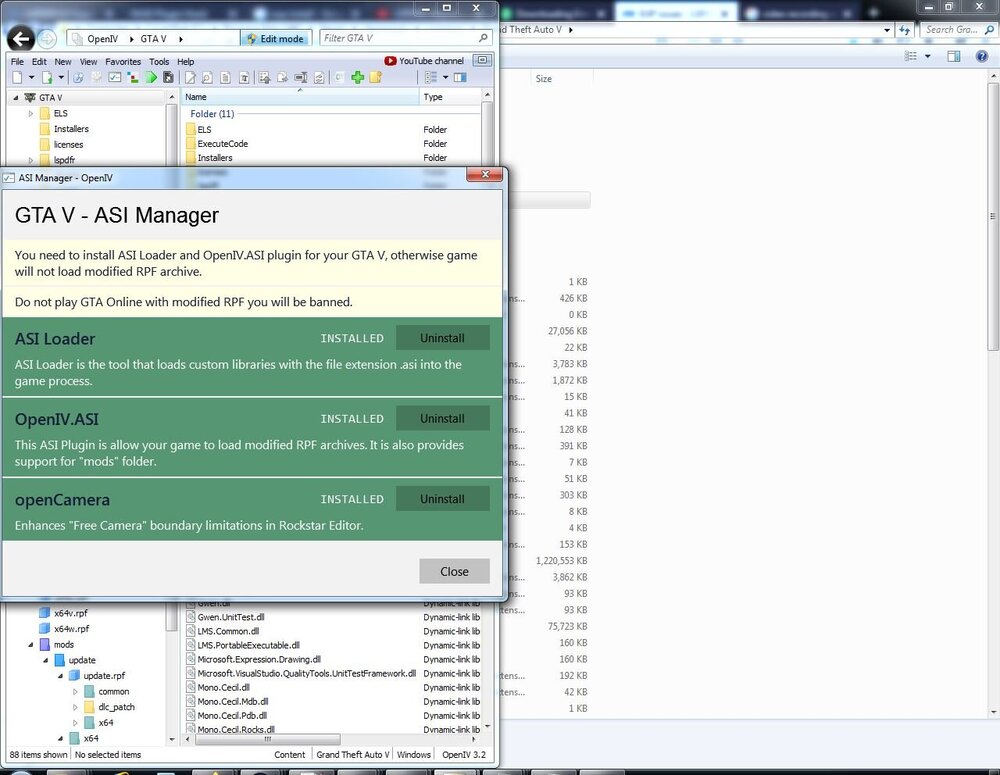Screen dimensions: 1000x775
Task: Expand the dlc_patch folder in the tree
Action: tap(75, 707)
